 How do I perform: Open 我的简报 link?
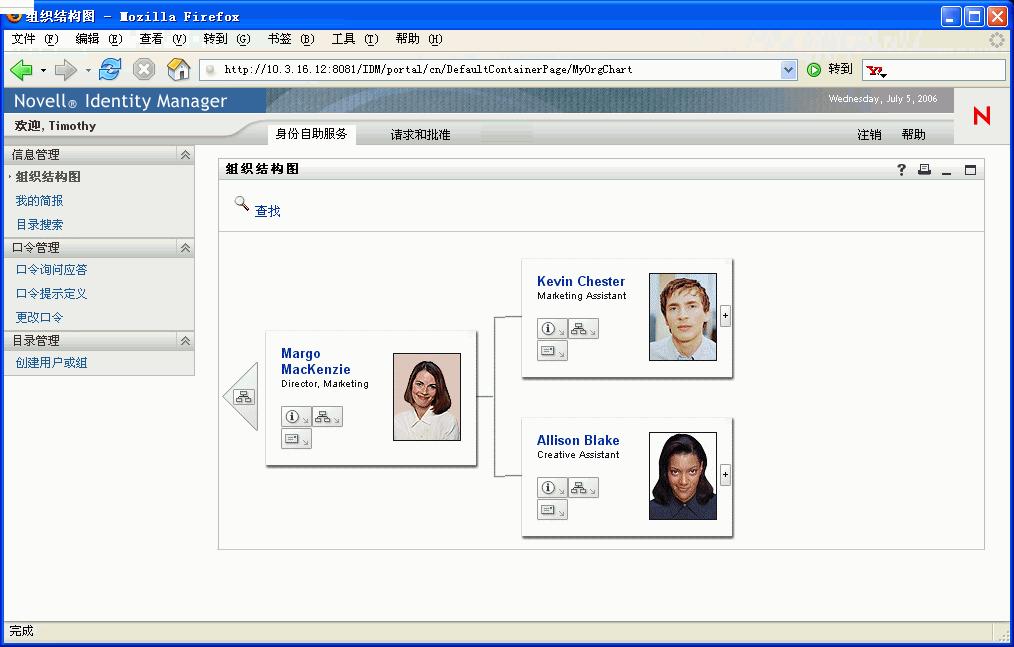point(39,201)
